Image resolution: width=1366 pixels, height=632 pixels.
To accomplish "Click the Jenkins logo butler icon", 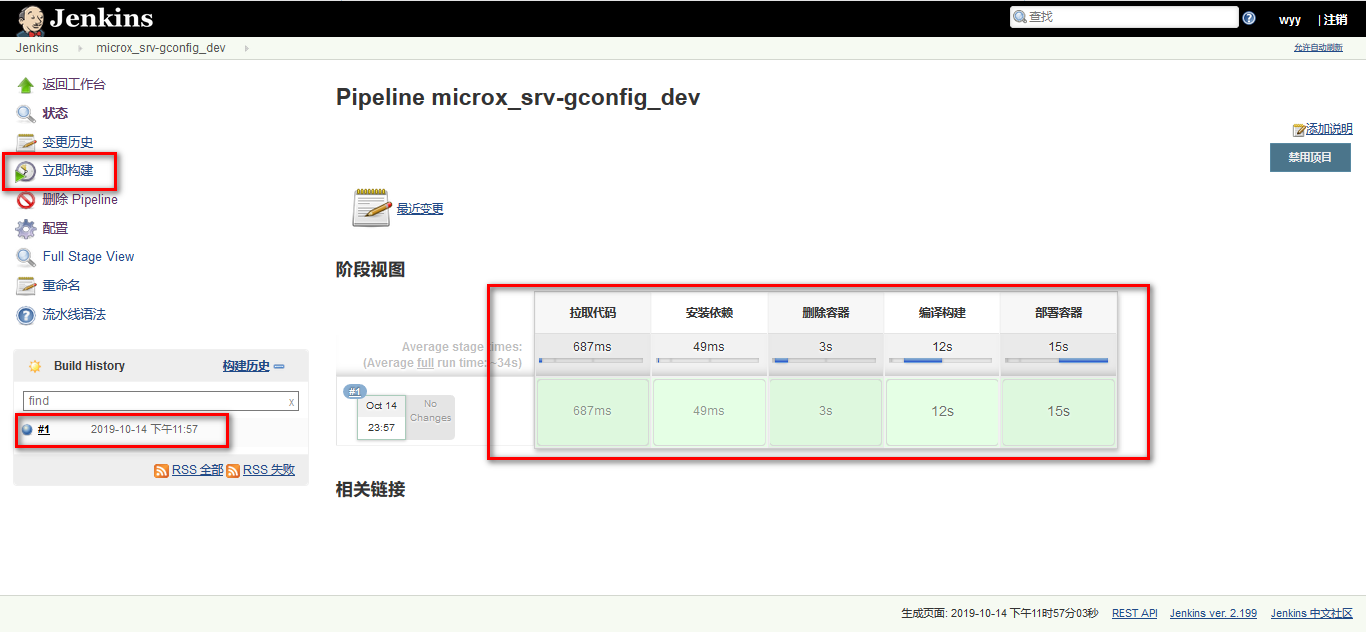I will [30, 18].
